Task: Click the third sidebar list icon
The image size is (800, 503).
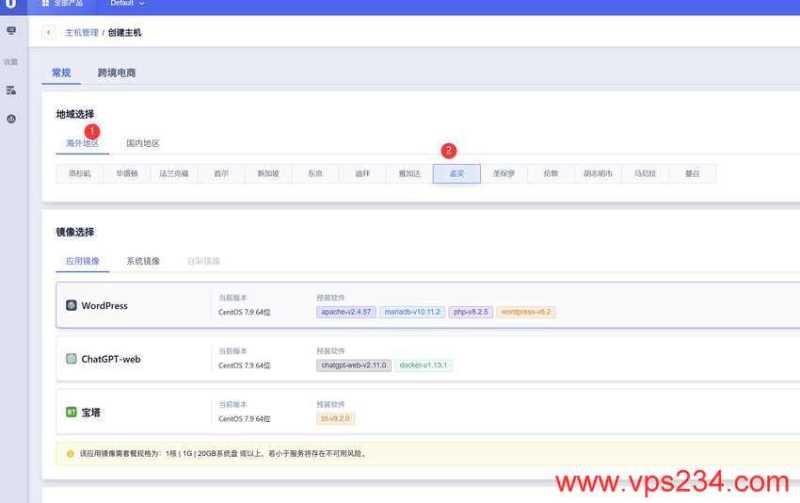Action: pyautogui.click(x=11, y=90)
